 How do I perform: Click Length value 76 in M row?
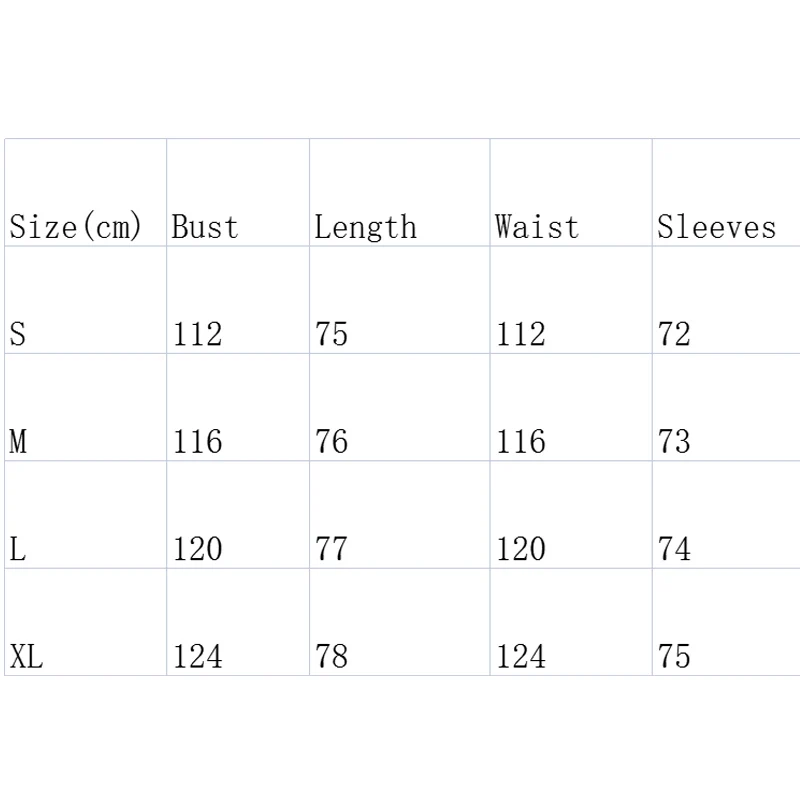[331, 441]
